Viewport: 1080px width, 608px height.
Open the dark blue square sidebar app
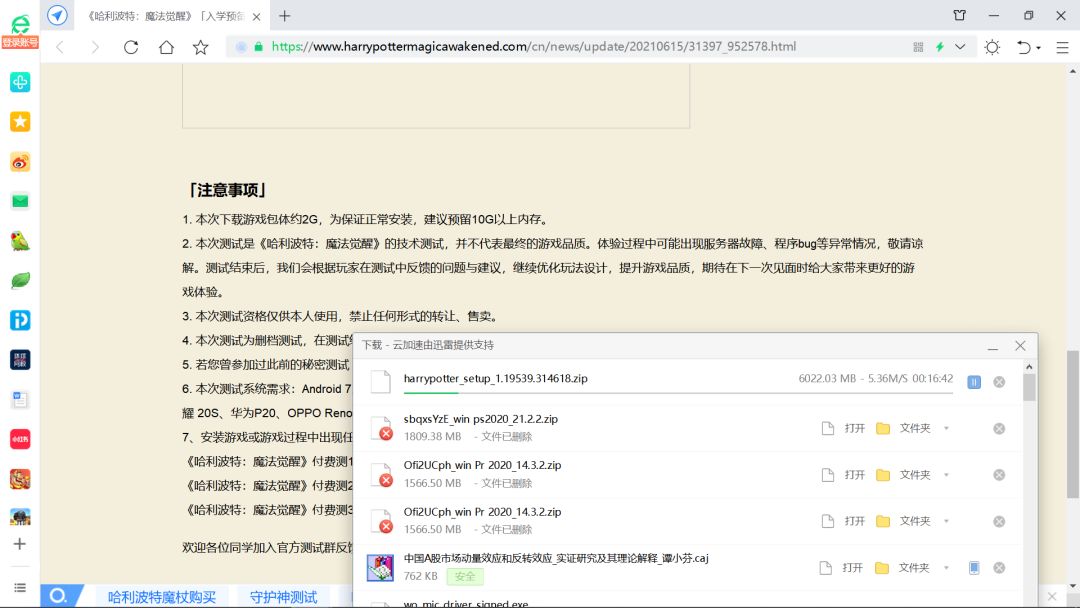click(x=20, y=360)
